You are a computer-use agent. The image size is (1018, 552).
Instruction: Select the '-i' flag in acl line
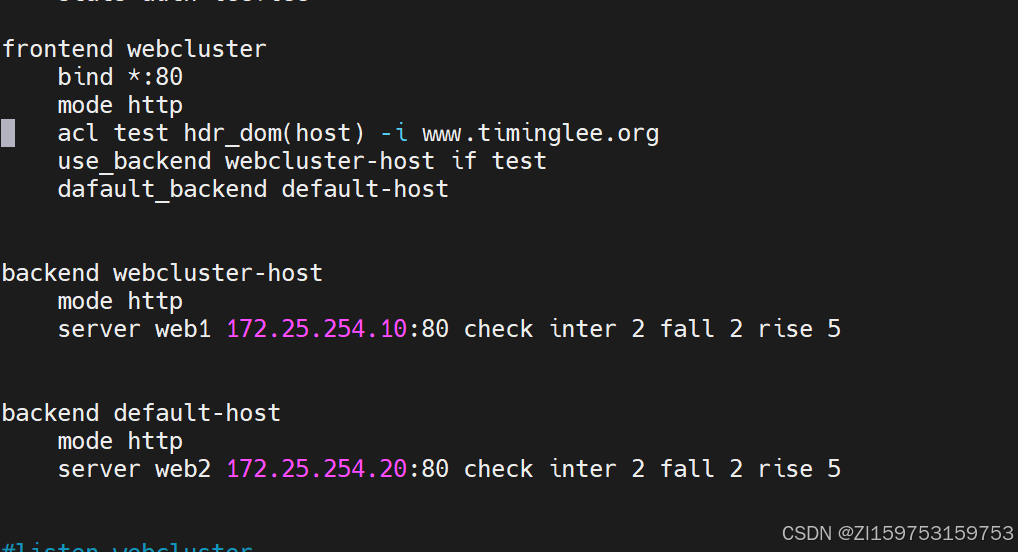click(394, 133)
